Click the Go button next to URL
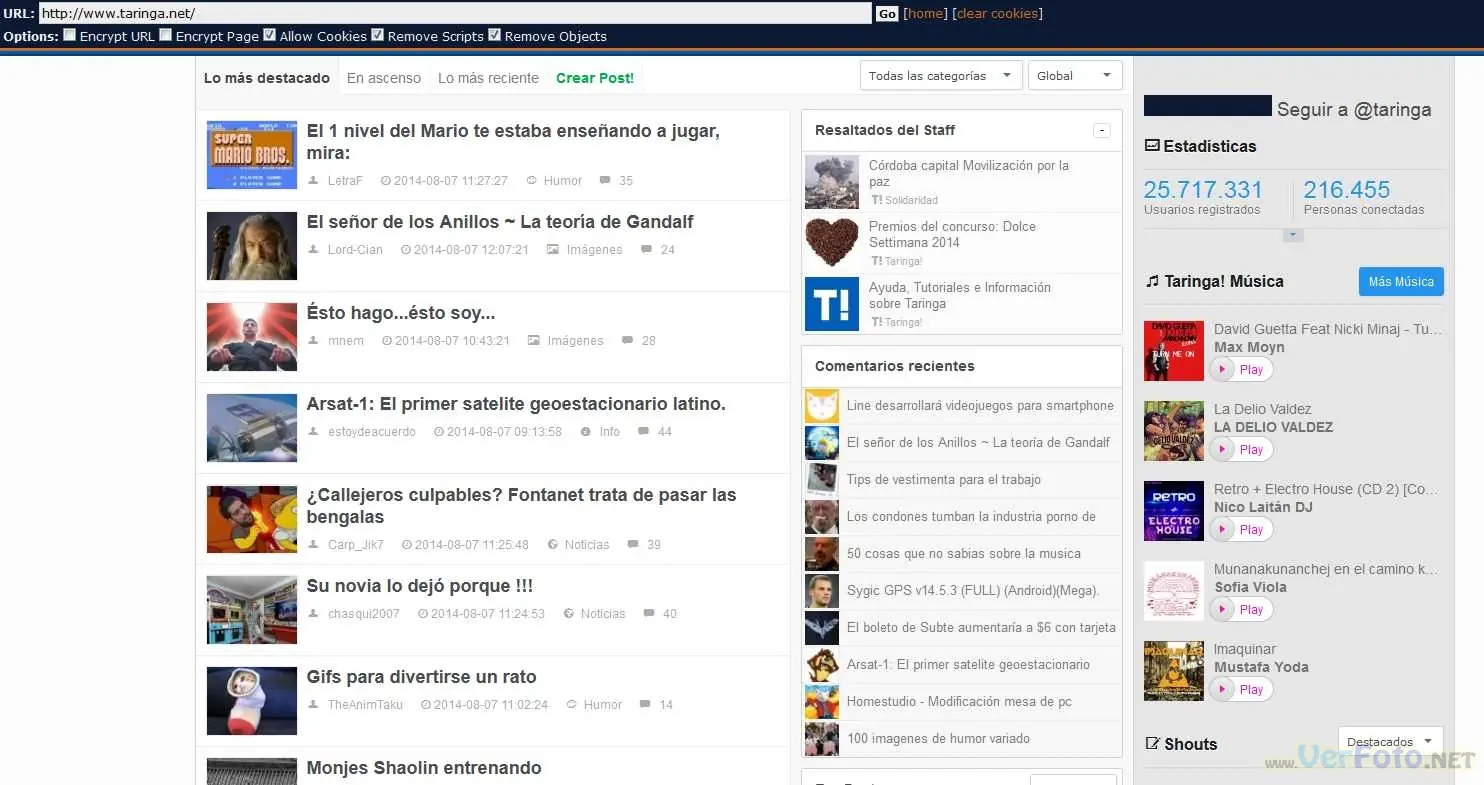The image size is (1484, 785). pos(887,14)
